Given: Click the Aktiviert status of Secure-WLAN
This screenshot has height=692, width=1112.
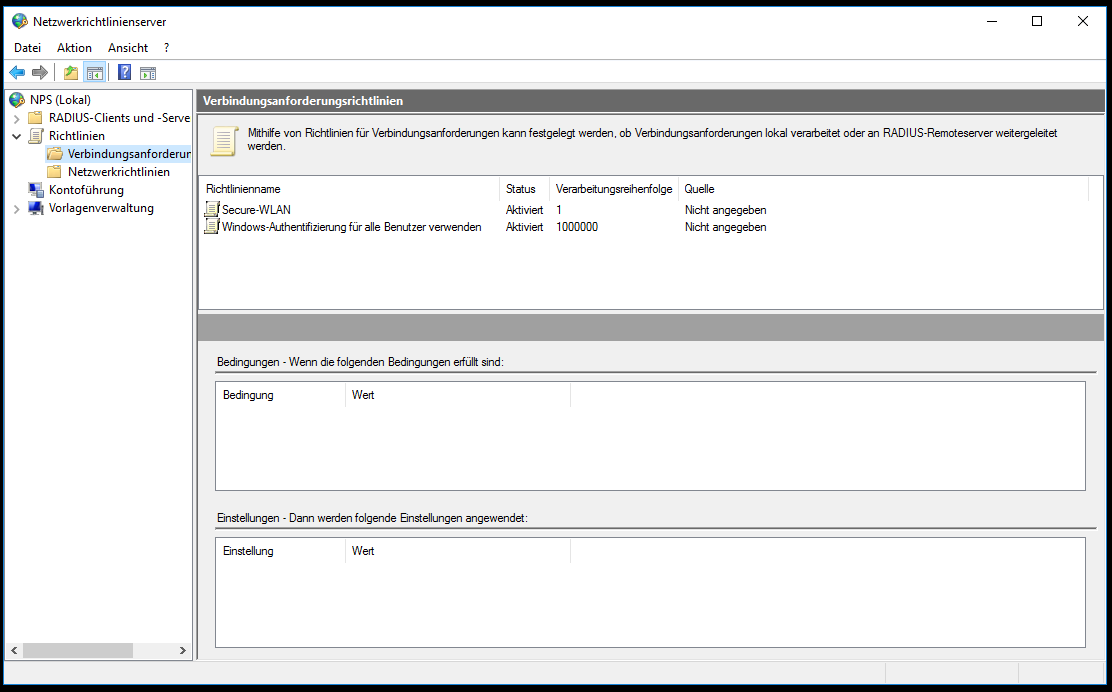Looking at the screenshot, I should click(524, 210).
